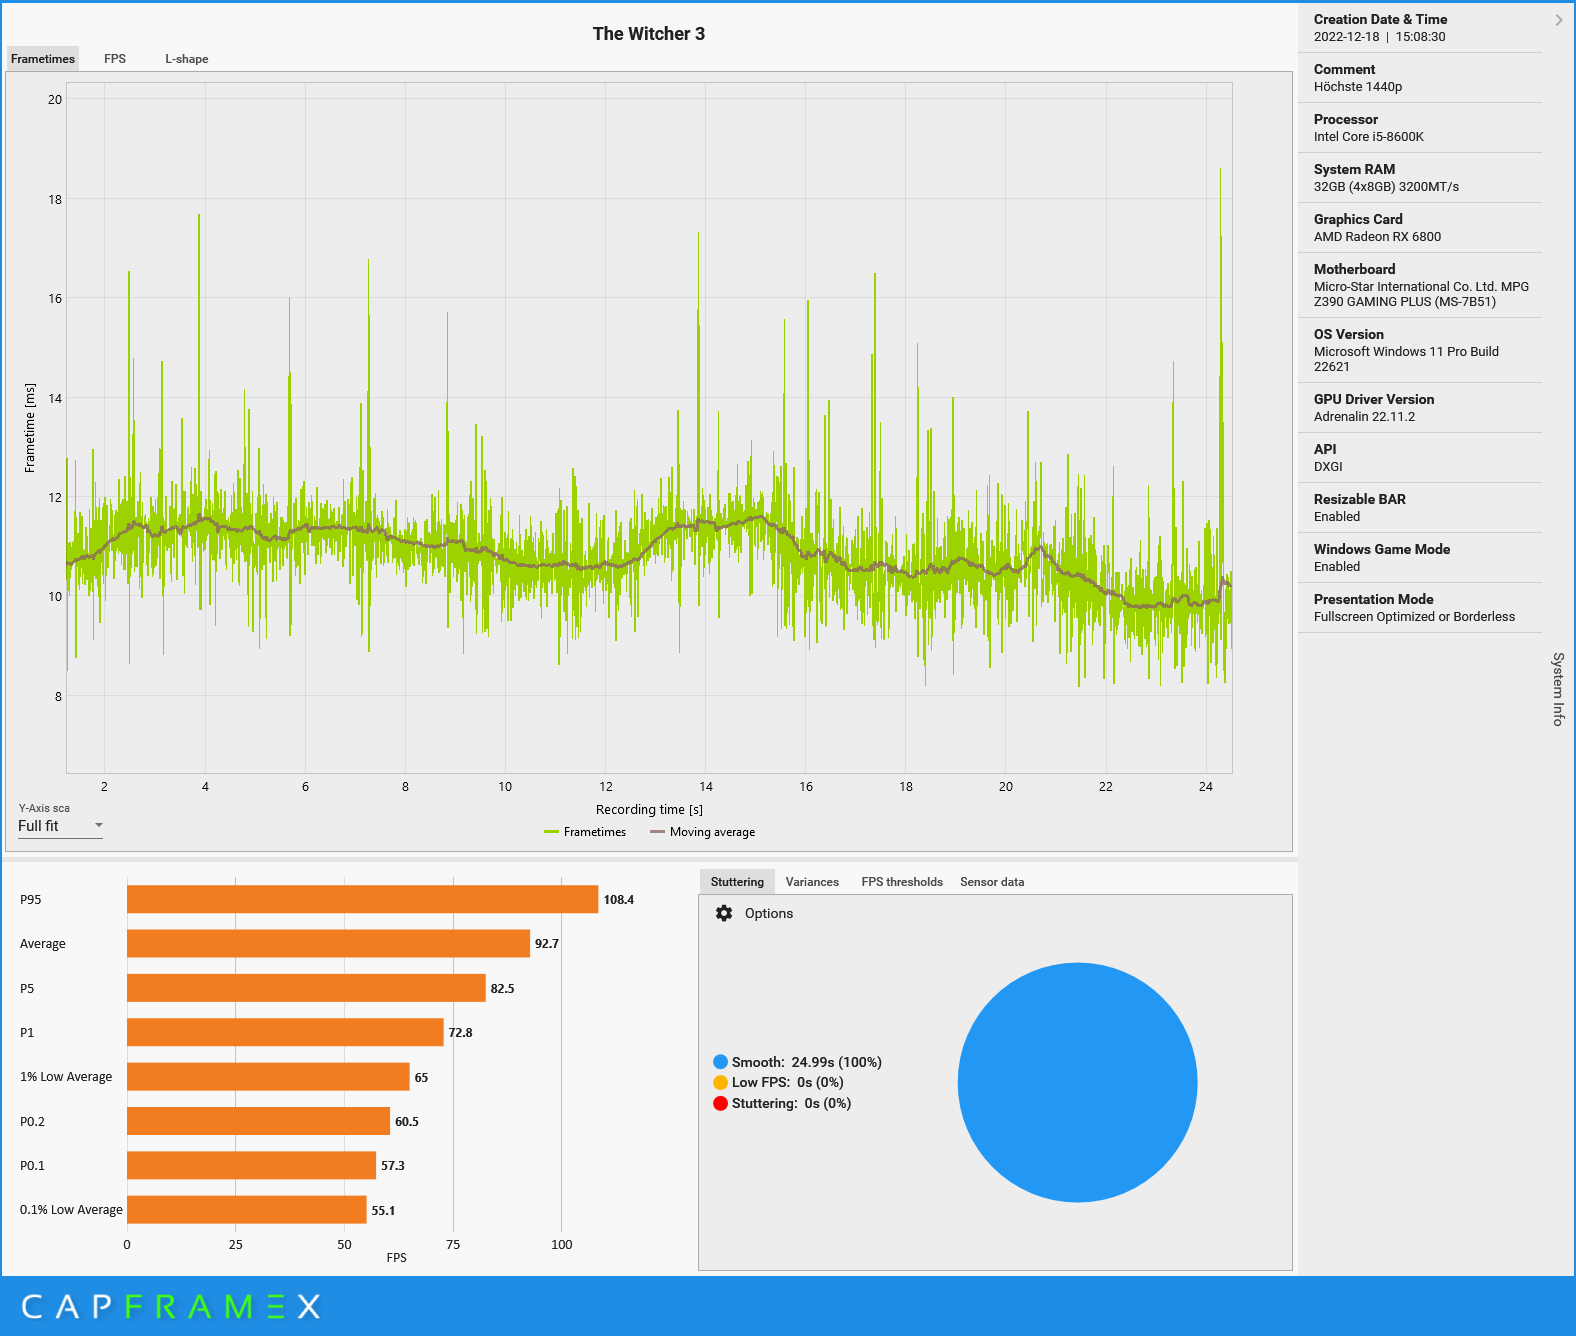Screen dimensions: 1576x1336
Task: Open the FPS thresholds tab
Action: pyautogui.click(x=902, y=882)
